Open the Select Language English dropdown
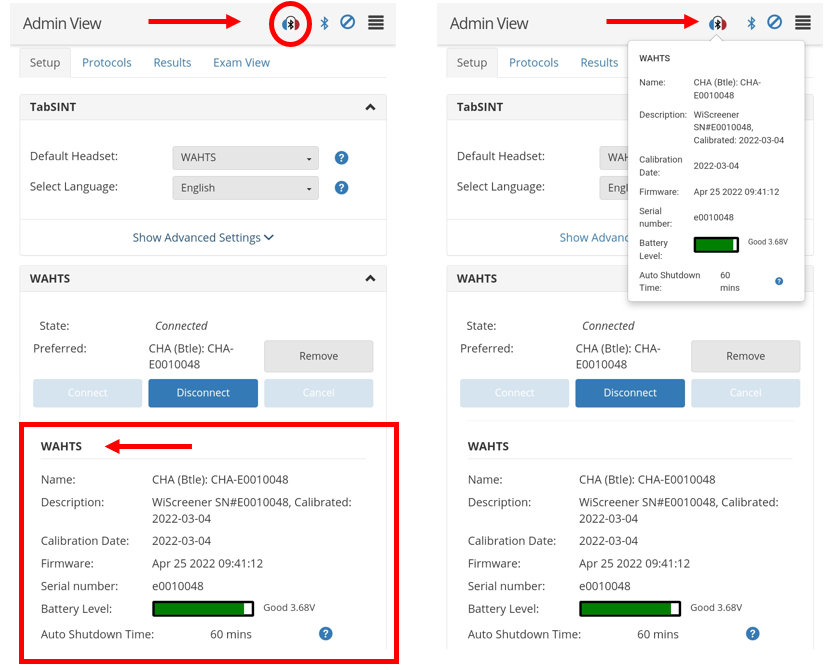Screen dimensions: 834x670 245,188
